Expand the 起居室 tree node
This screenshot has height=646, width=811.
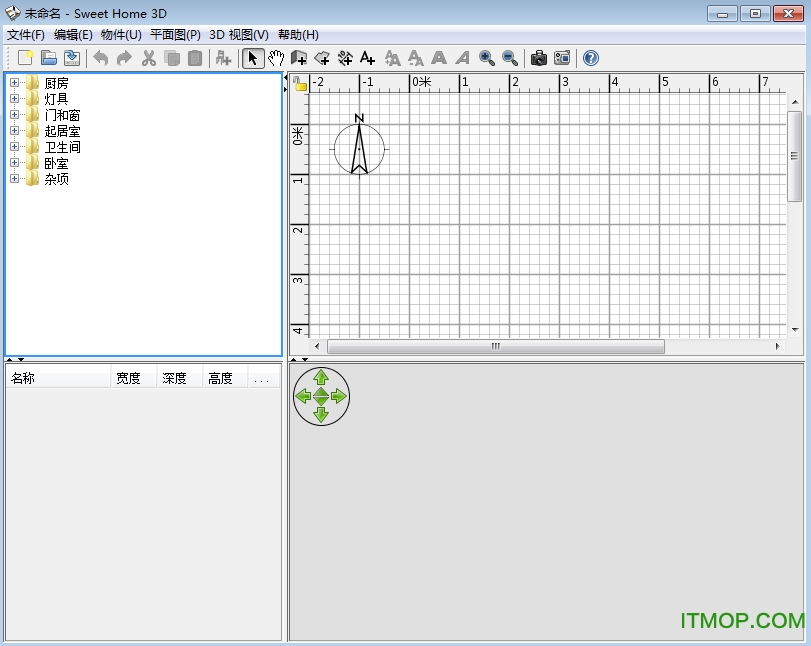(x=14, y=131)
